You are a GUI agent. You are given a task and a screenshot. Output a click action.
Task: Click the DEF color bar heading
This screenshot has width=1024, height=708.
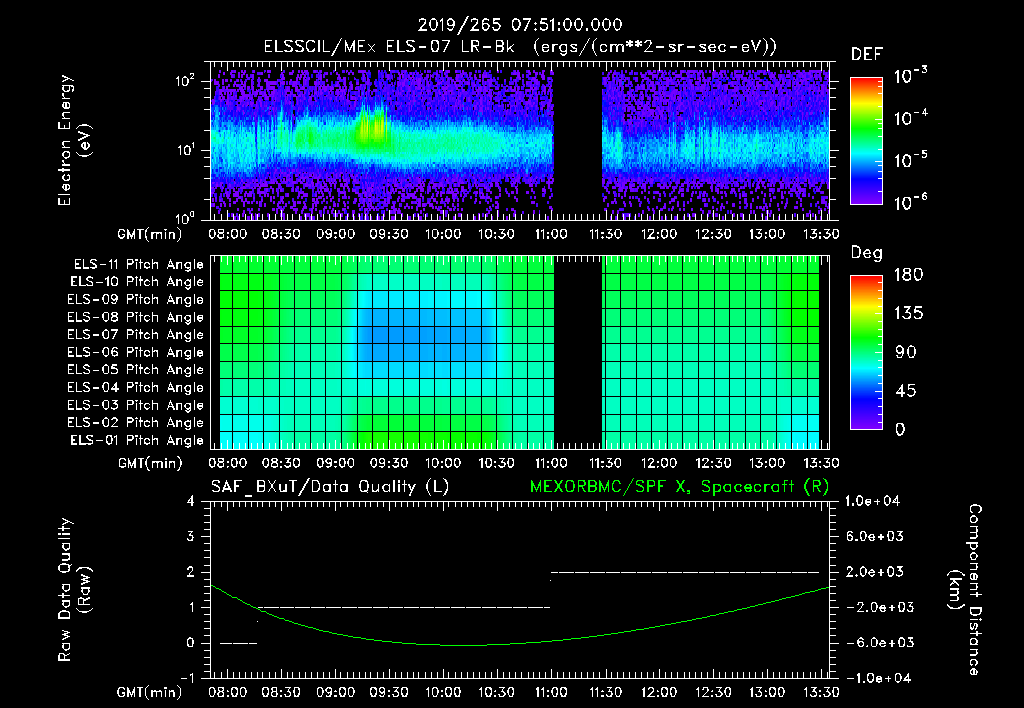(x=867, y=54)
